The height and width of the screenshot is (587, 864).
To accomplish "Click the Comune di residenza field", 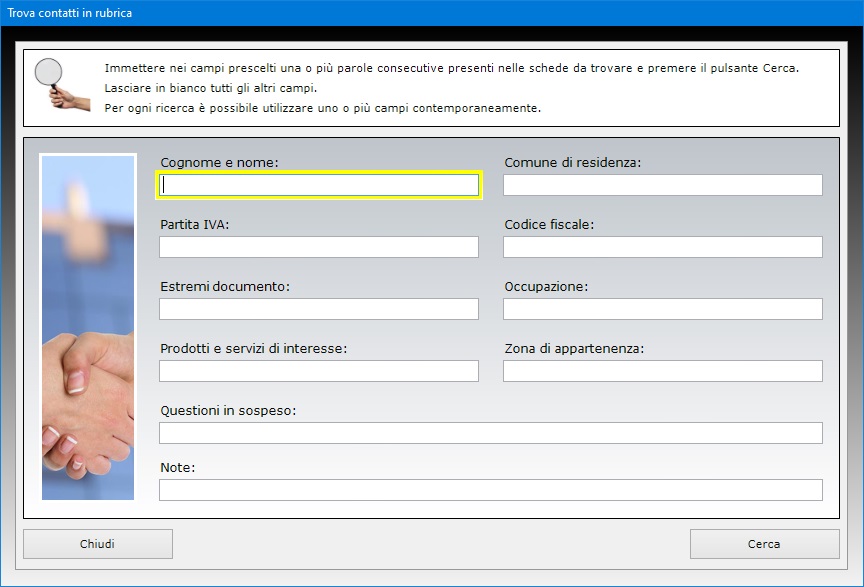I will [x=662, y=185].
